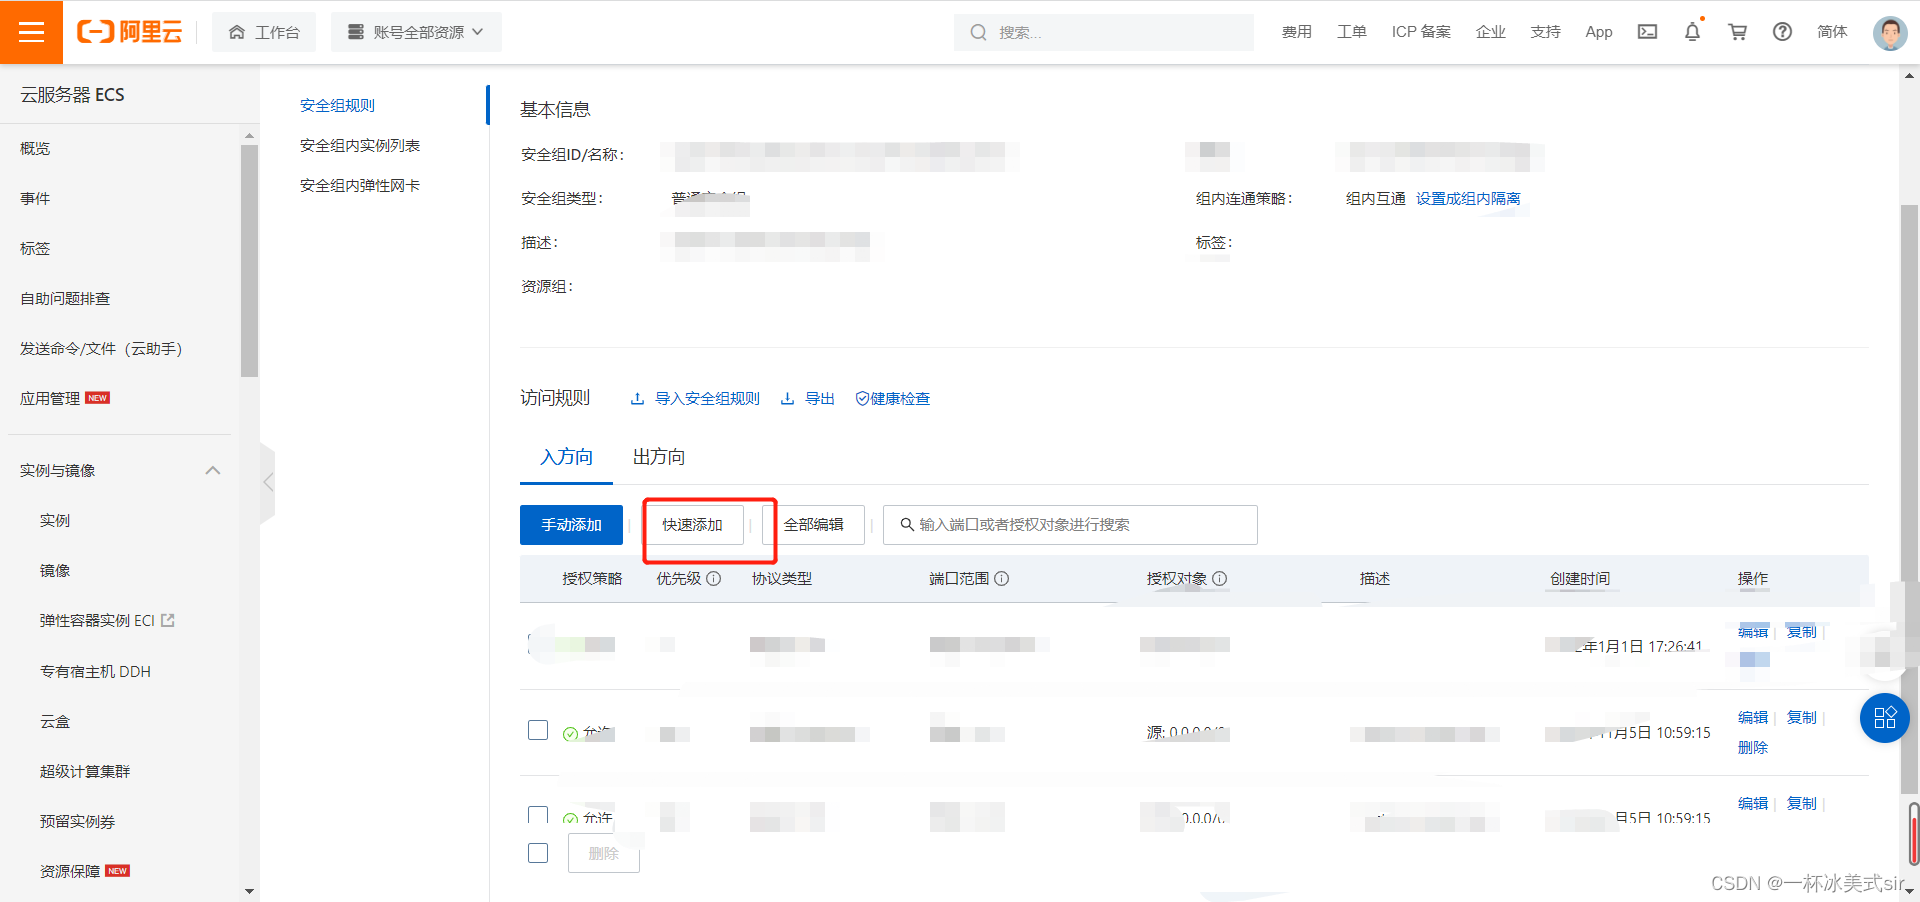This screenshot has height=902, width=1920.
Task: Open the help question mark icon
Action: pos(1782,32)
